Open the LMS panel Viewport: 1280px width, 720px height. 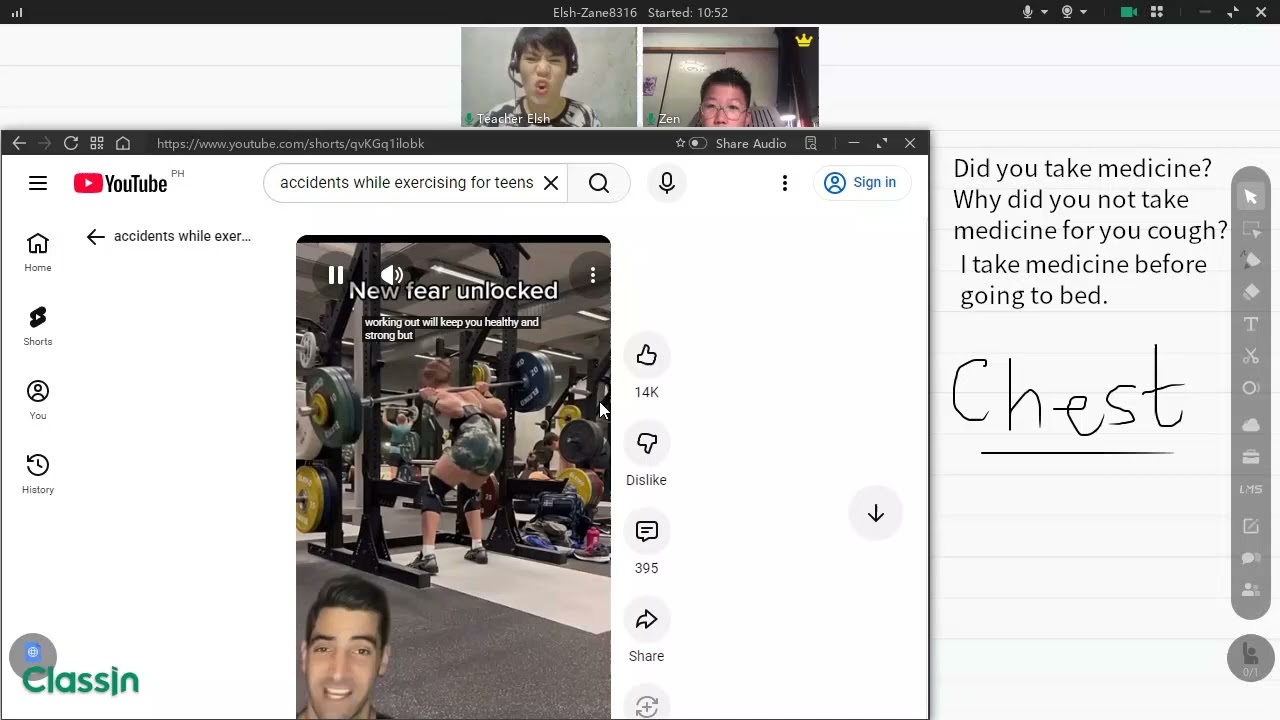[1251, 489]
